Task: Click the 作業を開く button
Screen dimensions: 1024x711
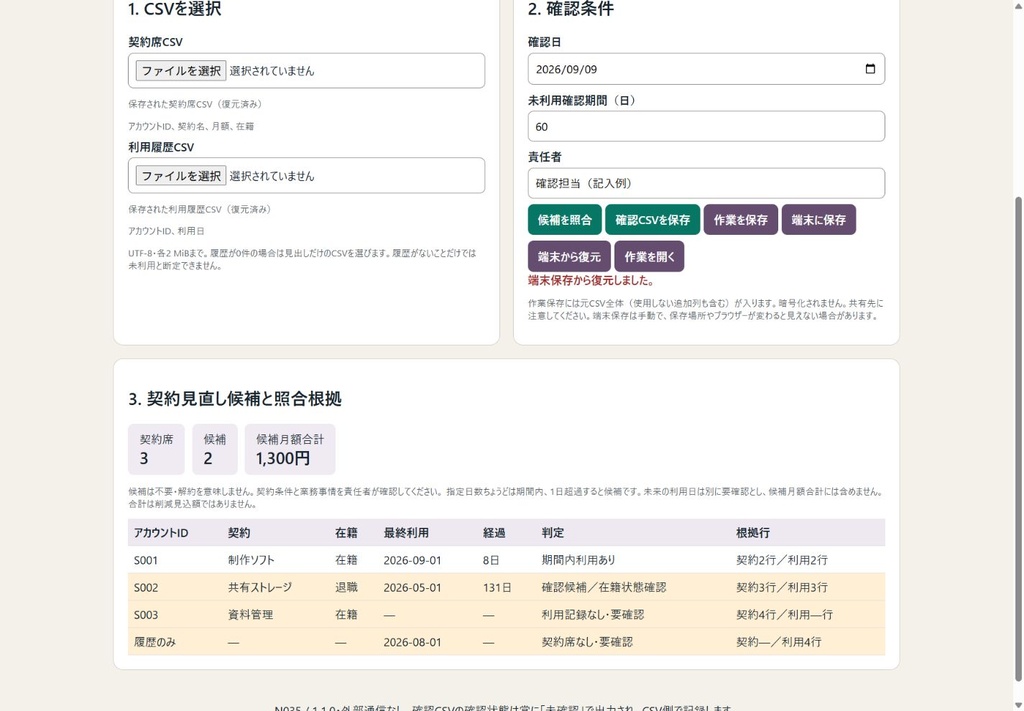Action: (649, 257)
